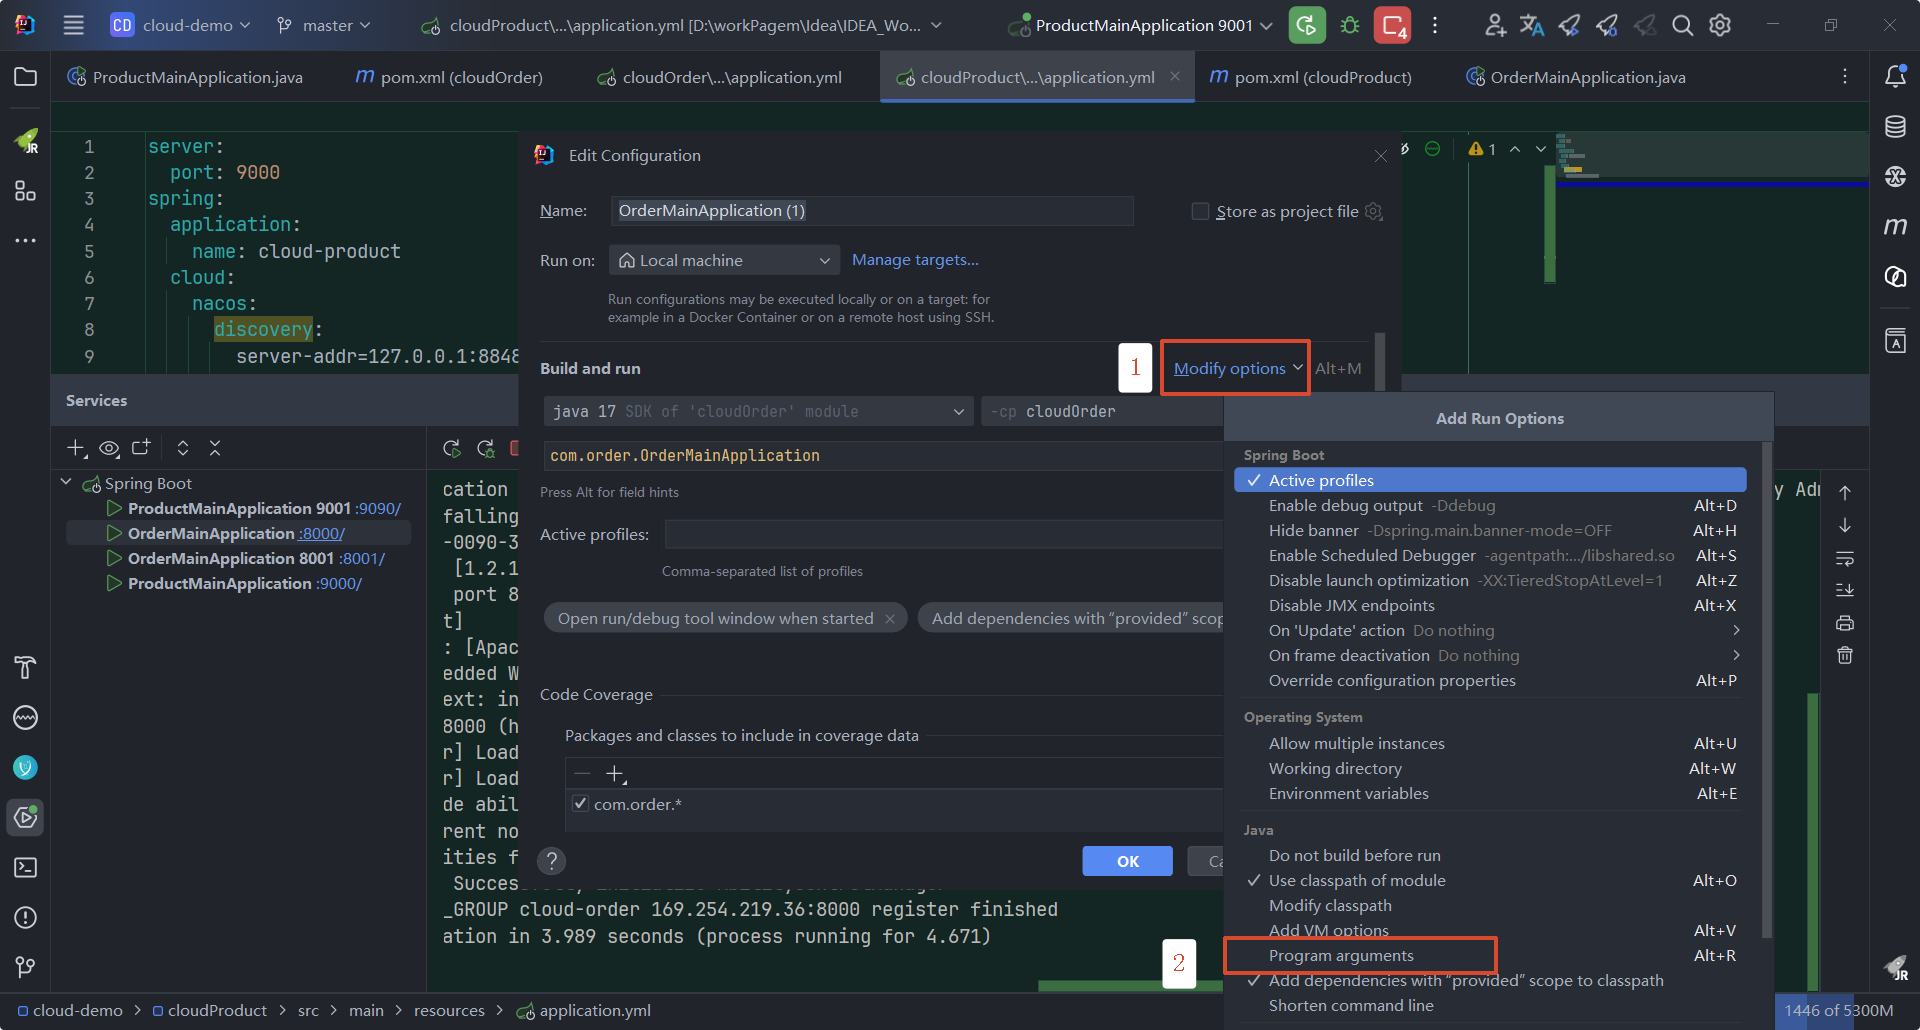Open the Code With Me user icon
1920x1030 pixels.
1495,25
